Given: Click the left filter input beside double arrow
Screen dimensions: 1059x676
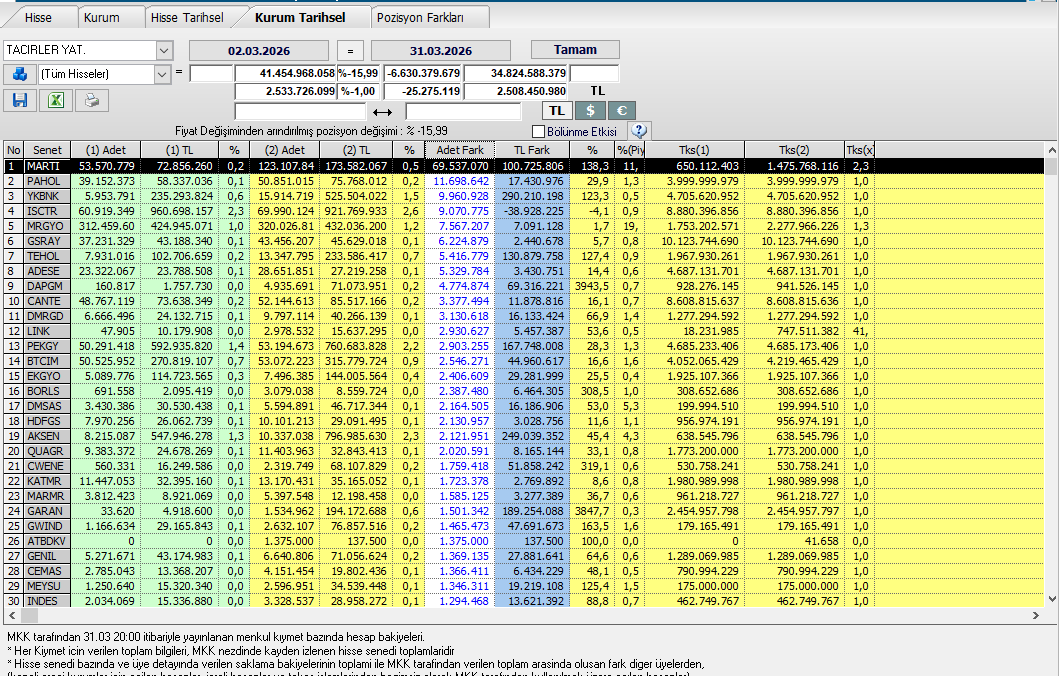Looking at the screenshot, I should [300, 112].
